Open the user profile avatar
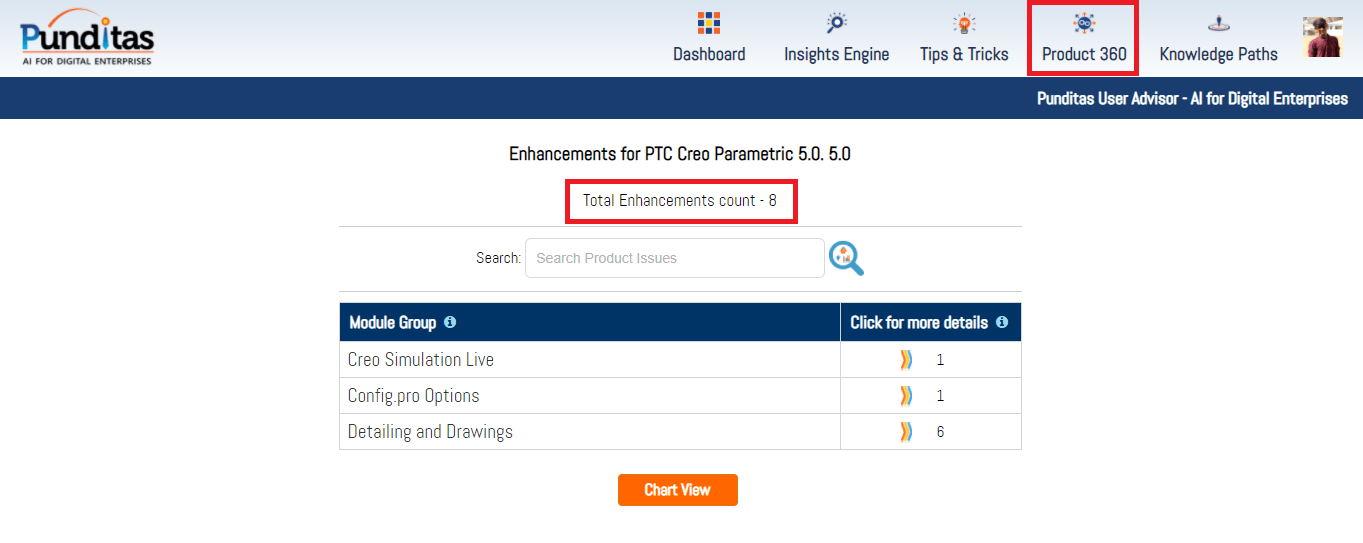This screenshot has height=543, width=1363. click(1322, 37)
